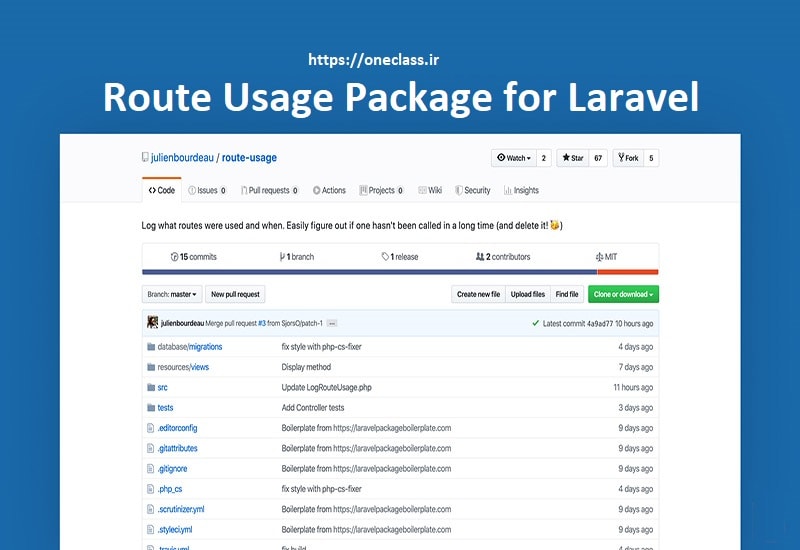The image size is (800, 550).
Task: Switch to the Code tab
Action: pos(162,190)
